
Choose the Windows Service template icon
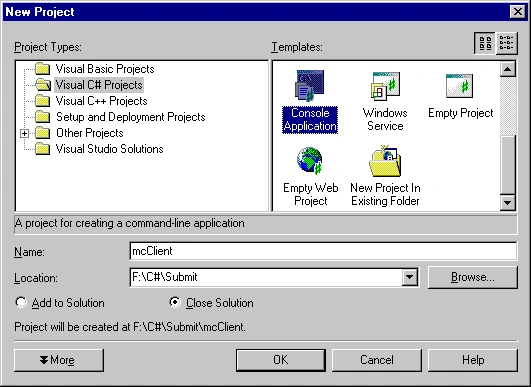(x=385, y=86)
